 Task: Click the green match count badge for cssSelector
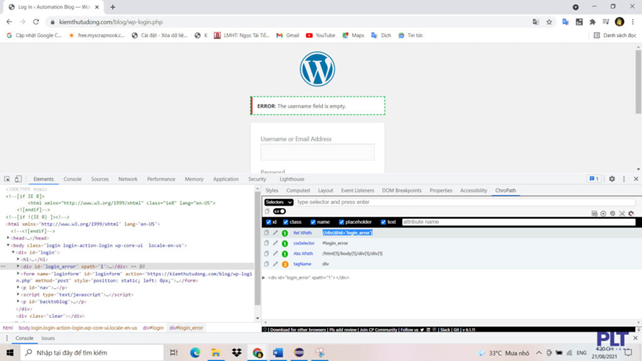click(285, 244)
